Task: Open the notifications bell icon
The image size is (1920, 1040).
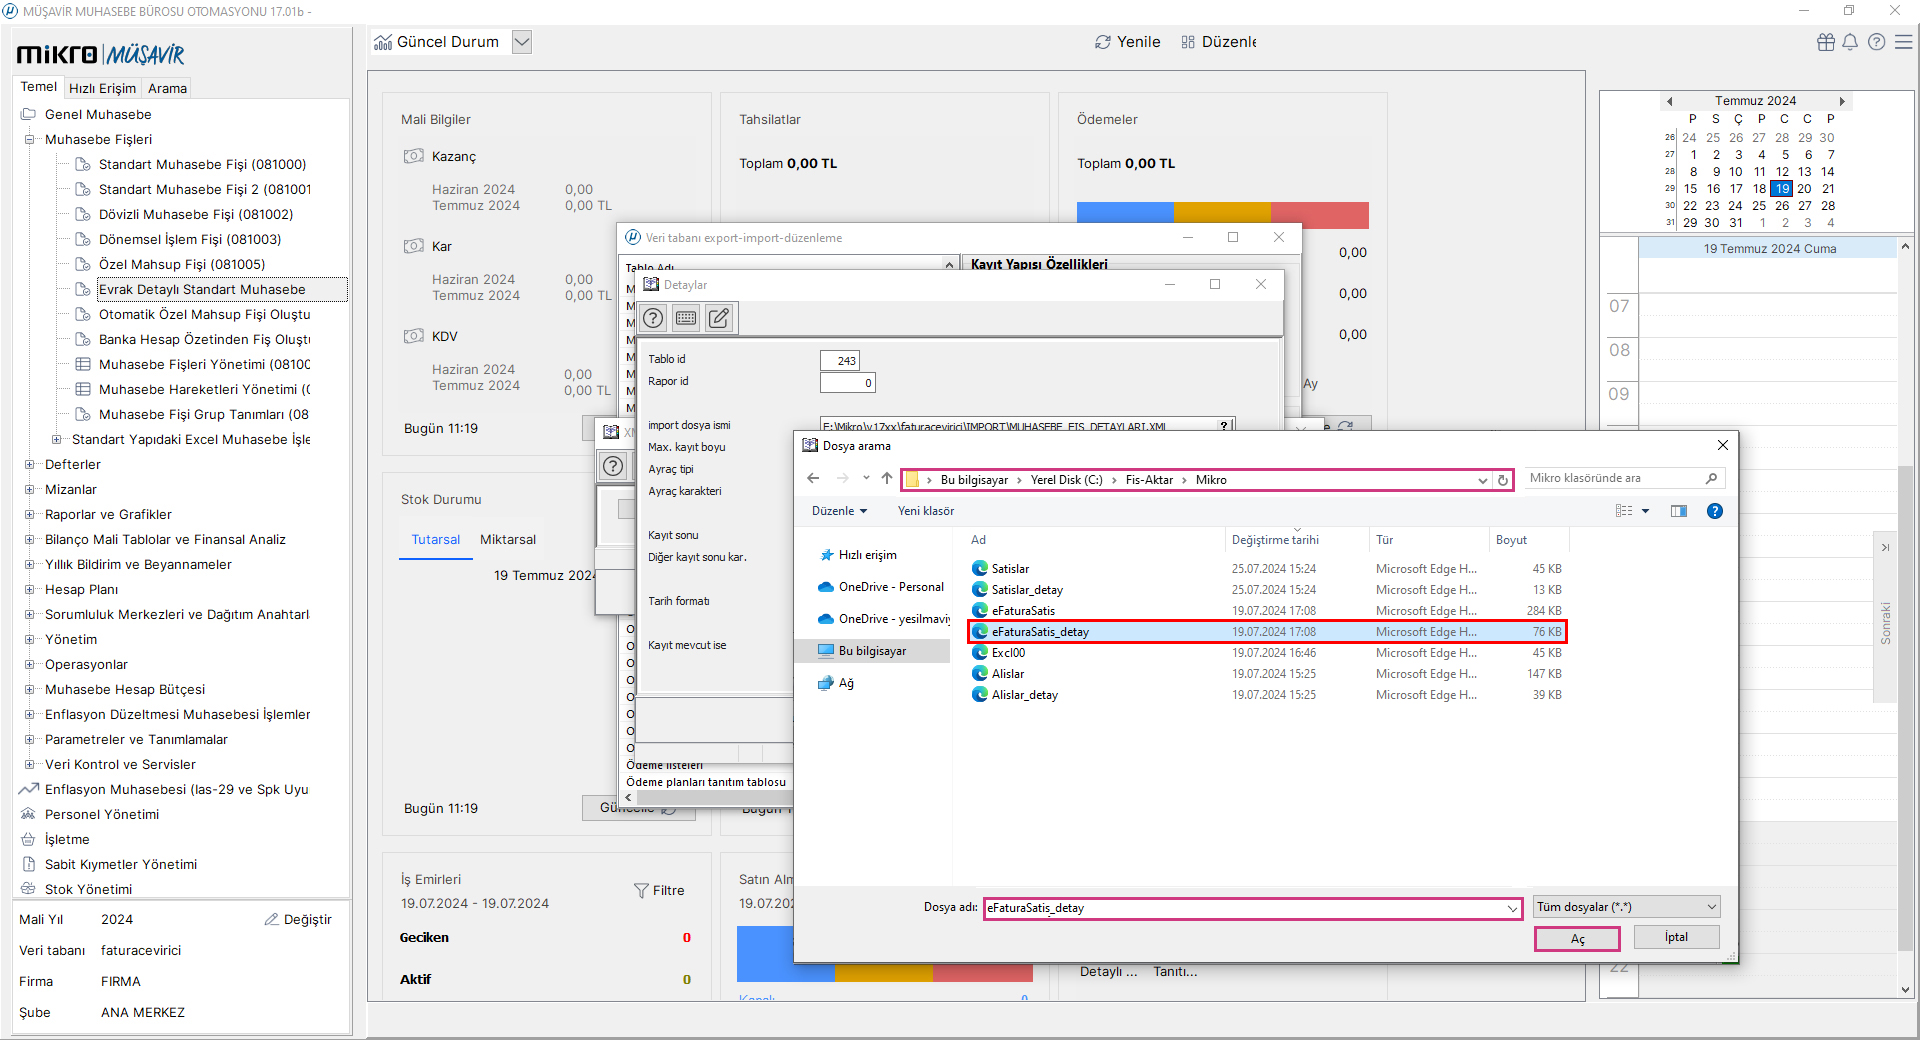Action: click(1850, 42)
